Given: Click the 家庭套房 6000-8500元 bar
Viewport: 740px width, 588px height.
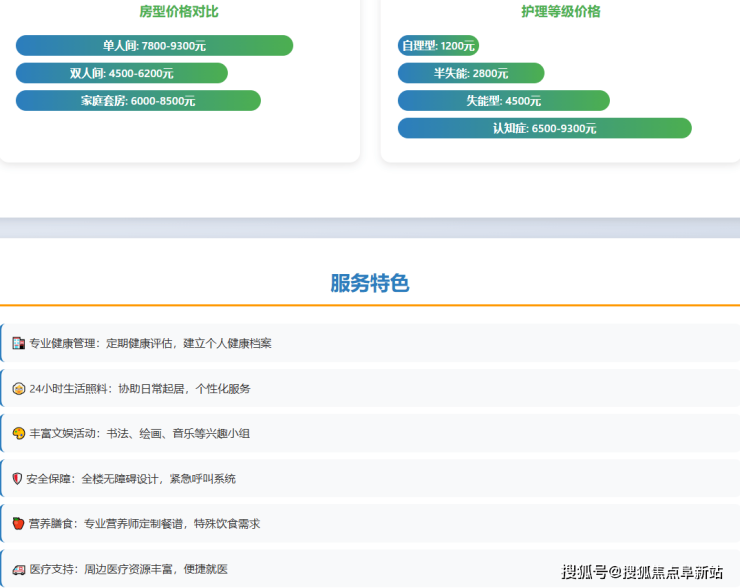Looking at the screenshot, I should point(138,101).
